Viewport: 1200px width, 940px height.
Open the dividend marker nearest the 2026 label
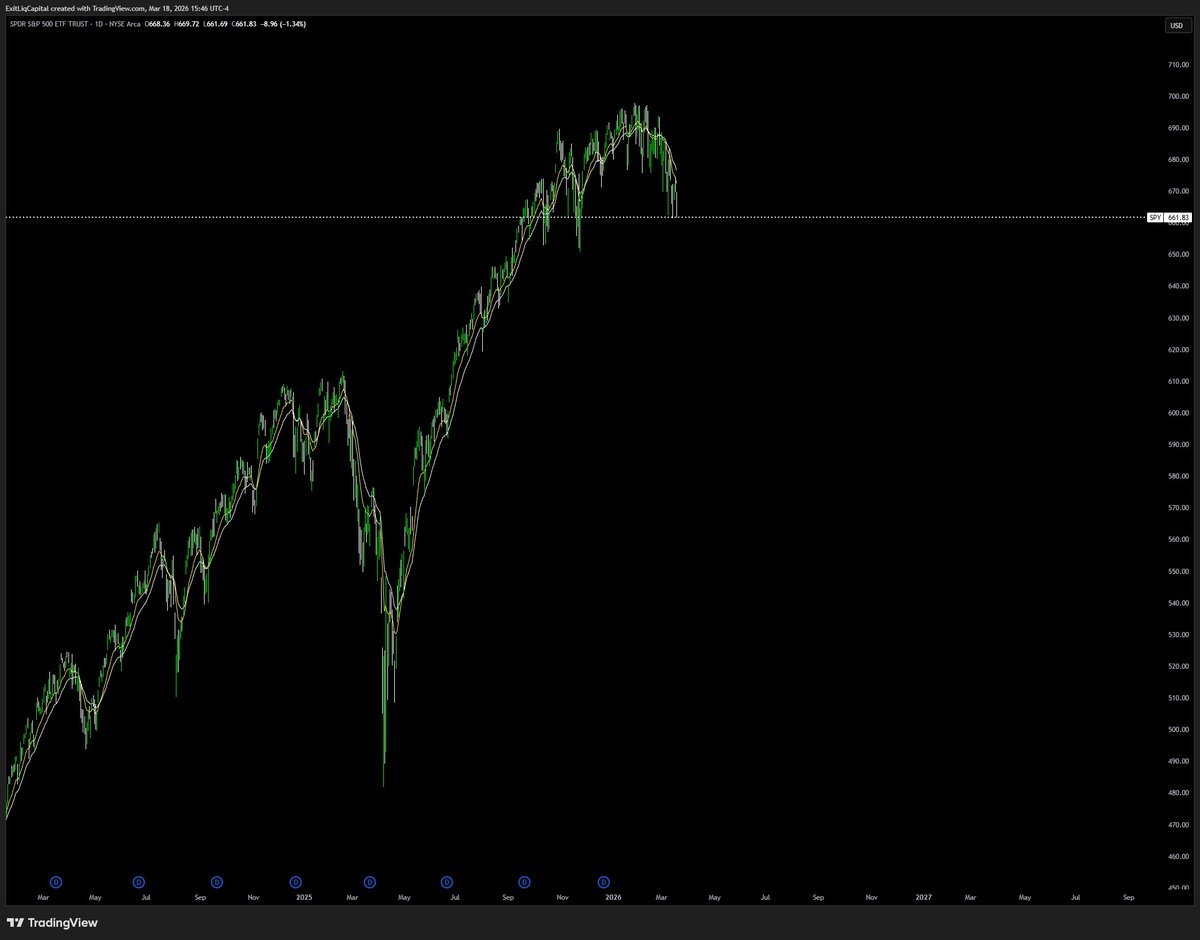(x=604, y=882)
